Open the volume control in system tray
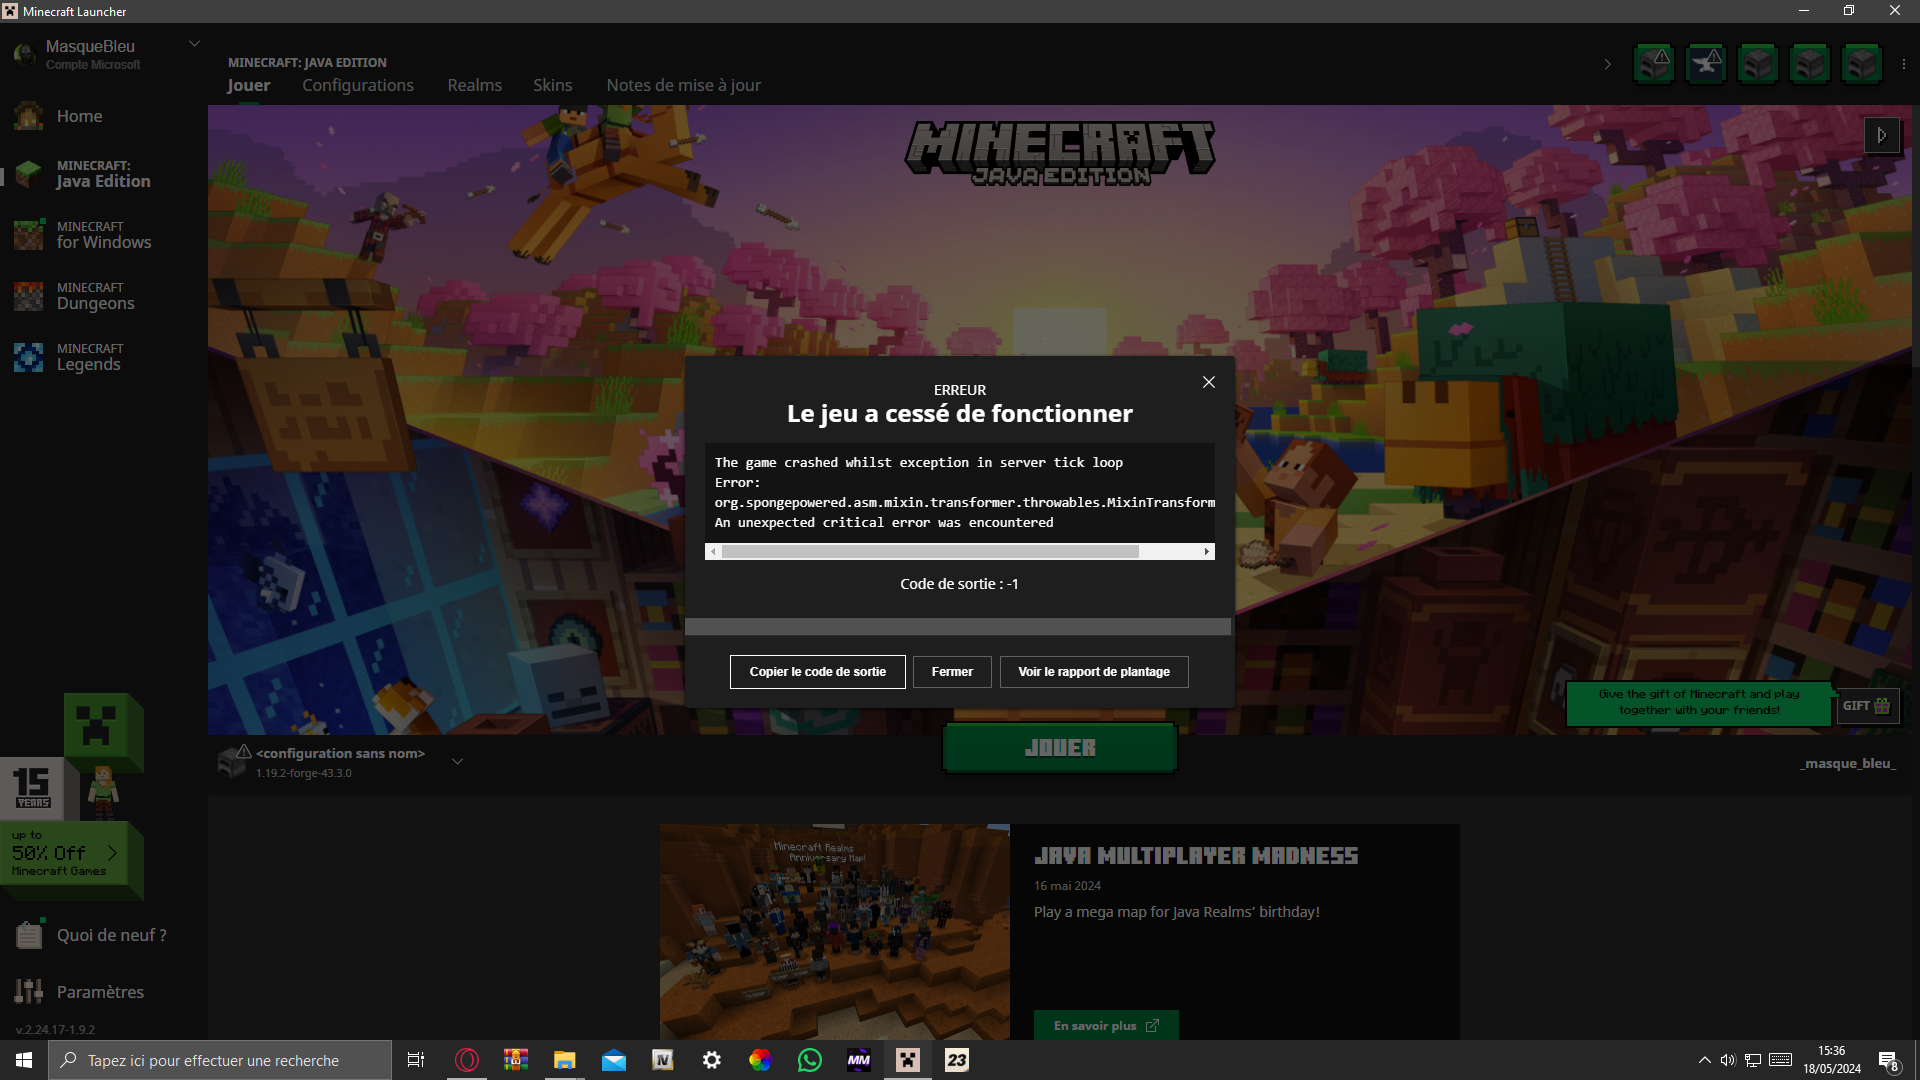1920x1080 pixels. tap(1728, 1060)
